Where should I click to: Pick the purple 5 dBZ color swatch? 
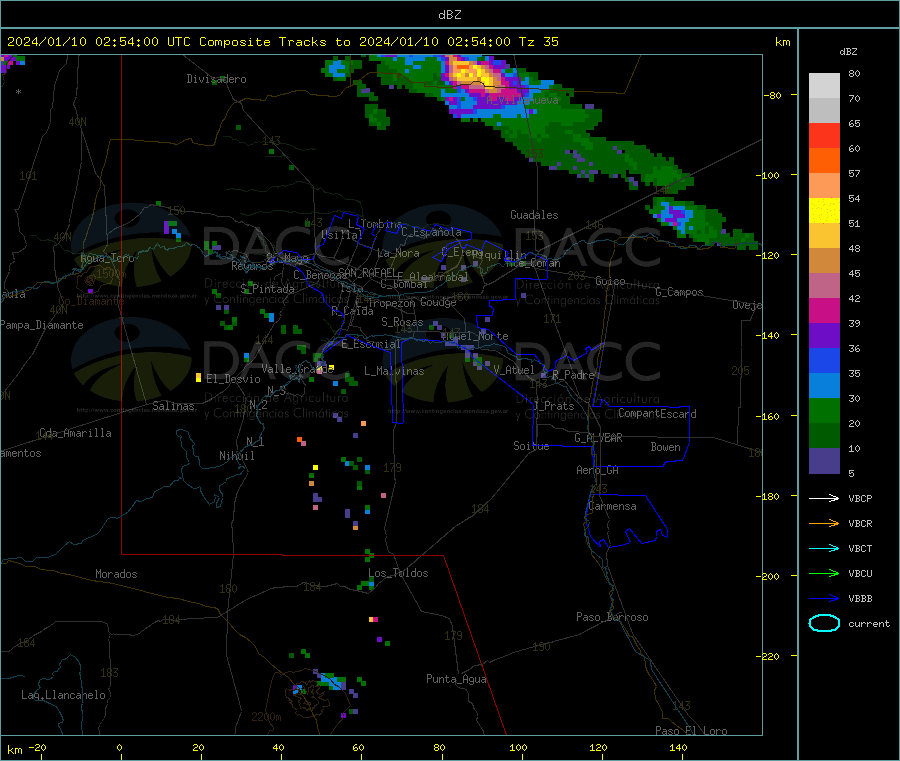[x=824, y=461]
